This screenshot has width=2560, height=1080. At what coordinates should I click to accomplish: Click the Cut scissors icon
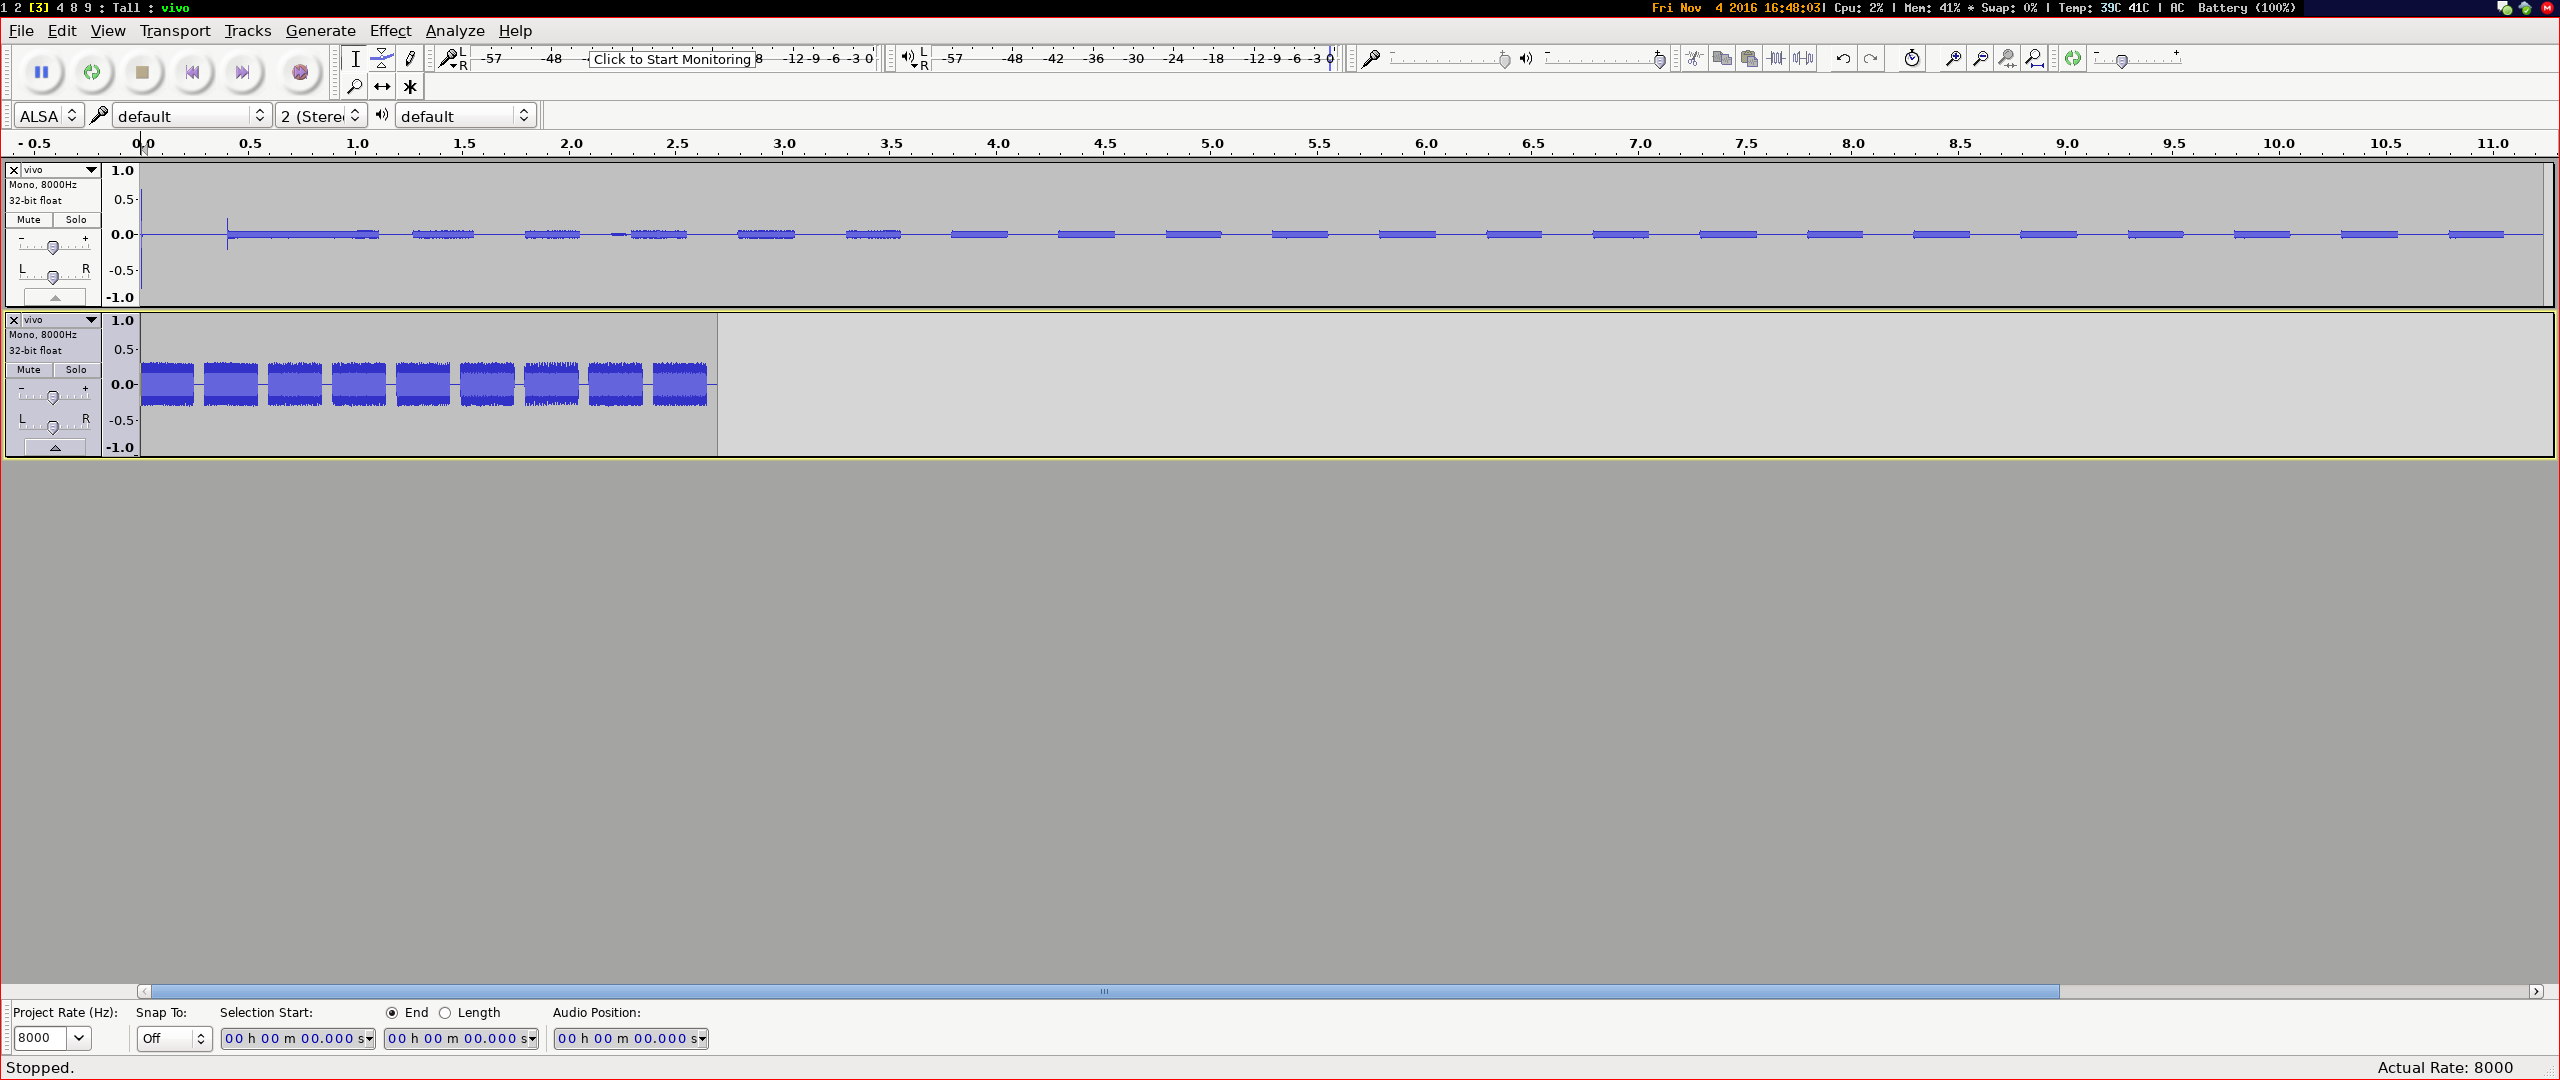click(x=1694, y=59)
